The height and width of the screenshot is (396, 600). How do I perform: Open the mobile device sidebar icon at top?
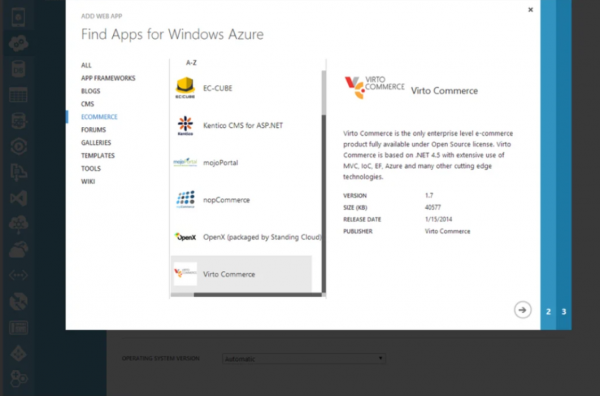click(x=18, y=18)
